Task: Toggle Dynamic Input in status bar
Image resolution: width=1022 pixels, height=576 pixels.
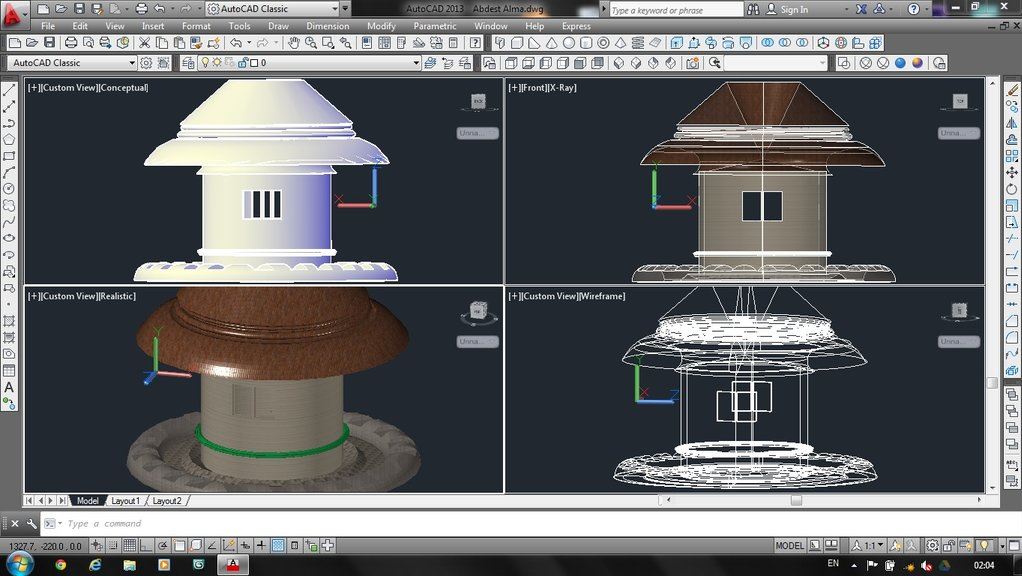Action: click(245, 545)
